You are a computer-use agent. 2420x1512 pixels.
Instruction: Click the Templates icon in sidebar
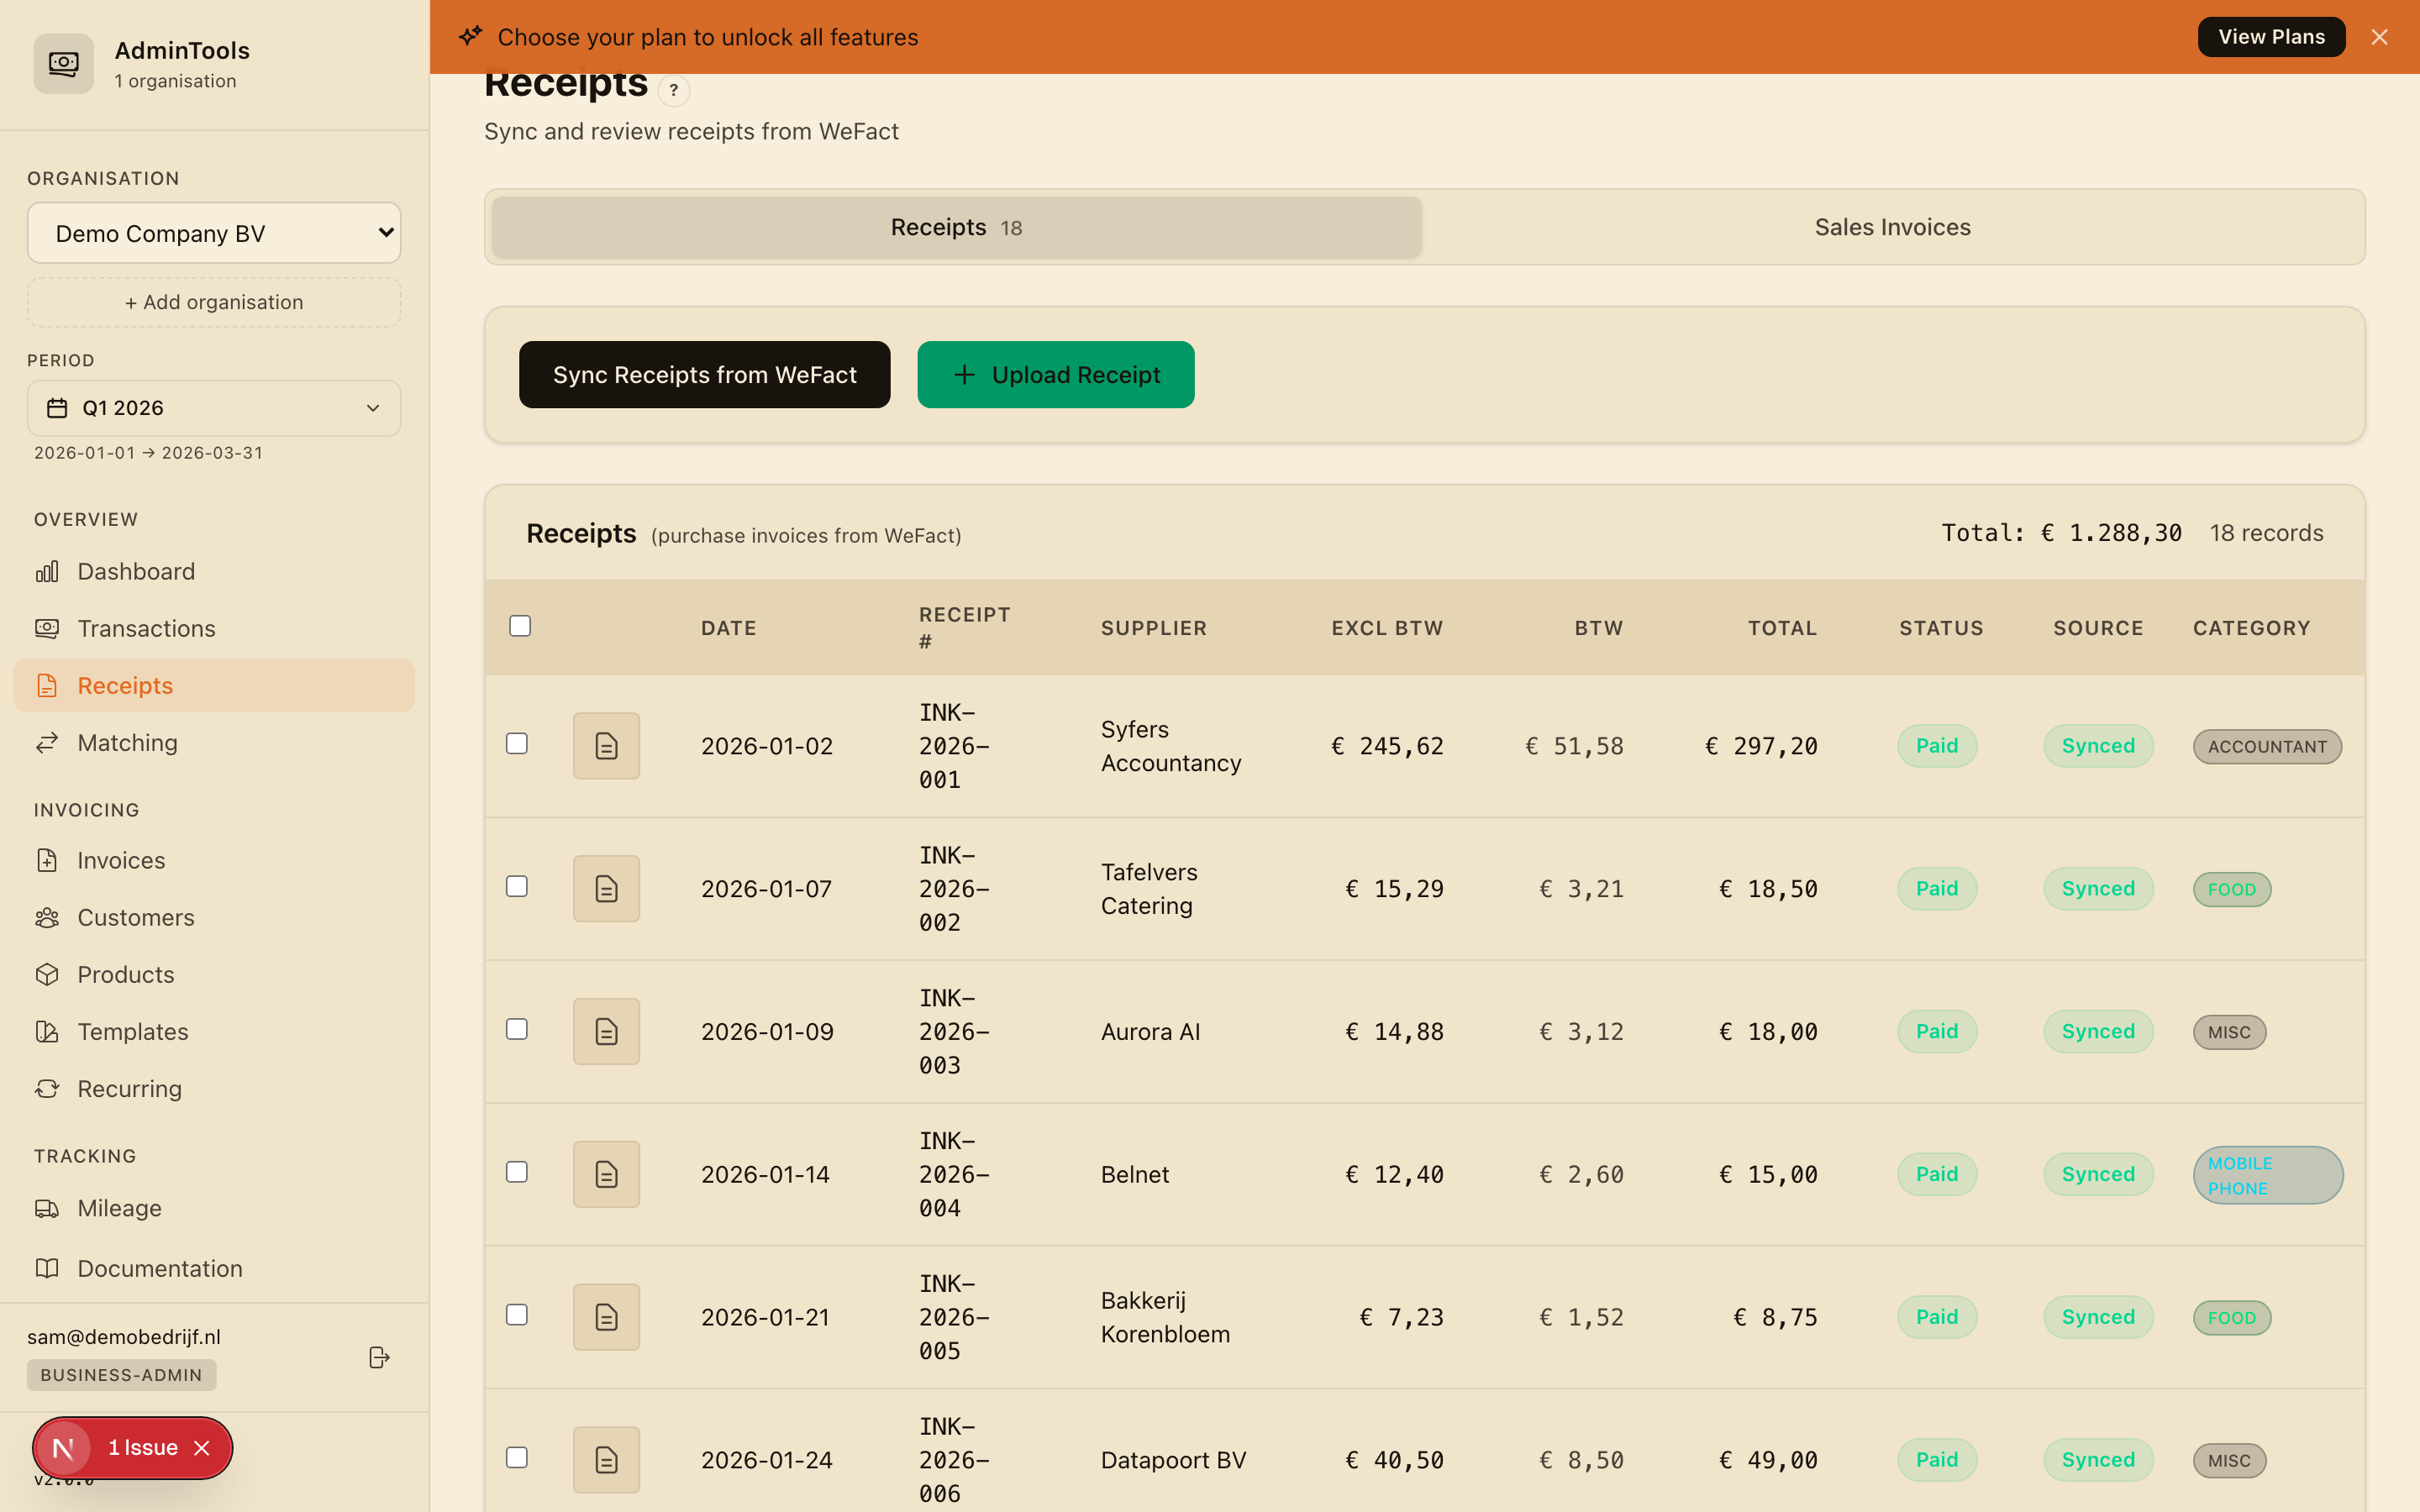[x=47, y=1031]
